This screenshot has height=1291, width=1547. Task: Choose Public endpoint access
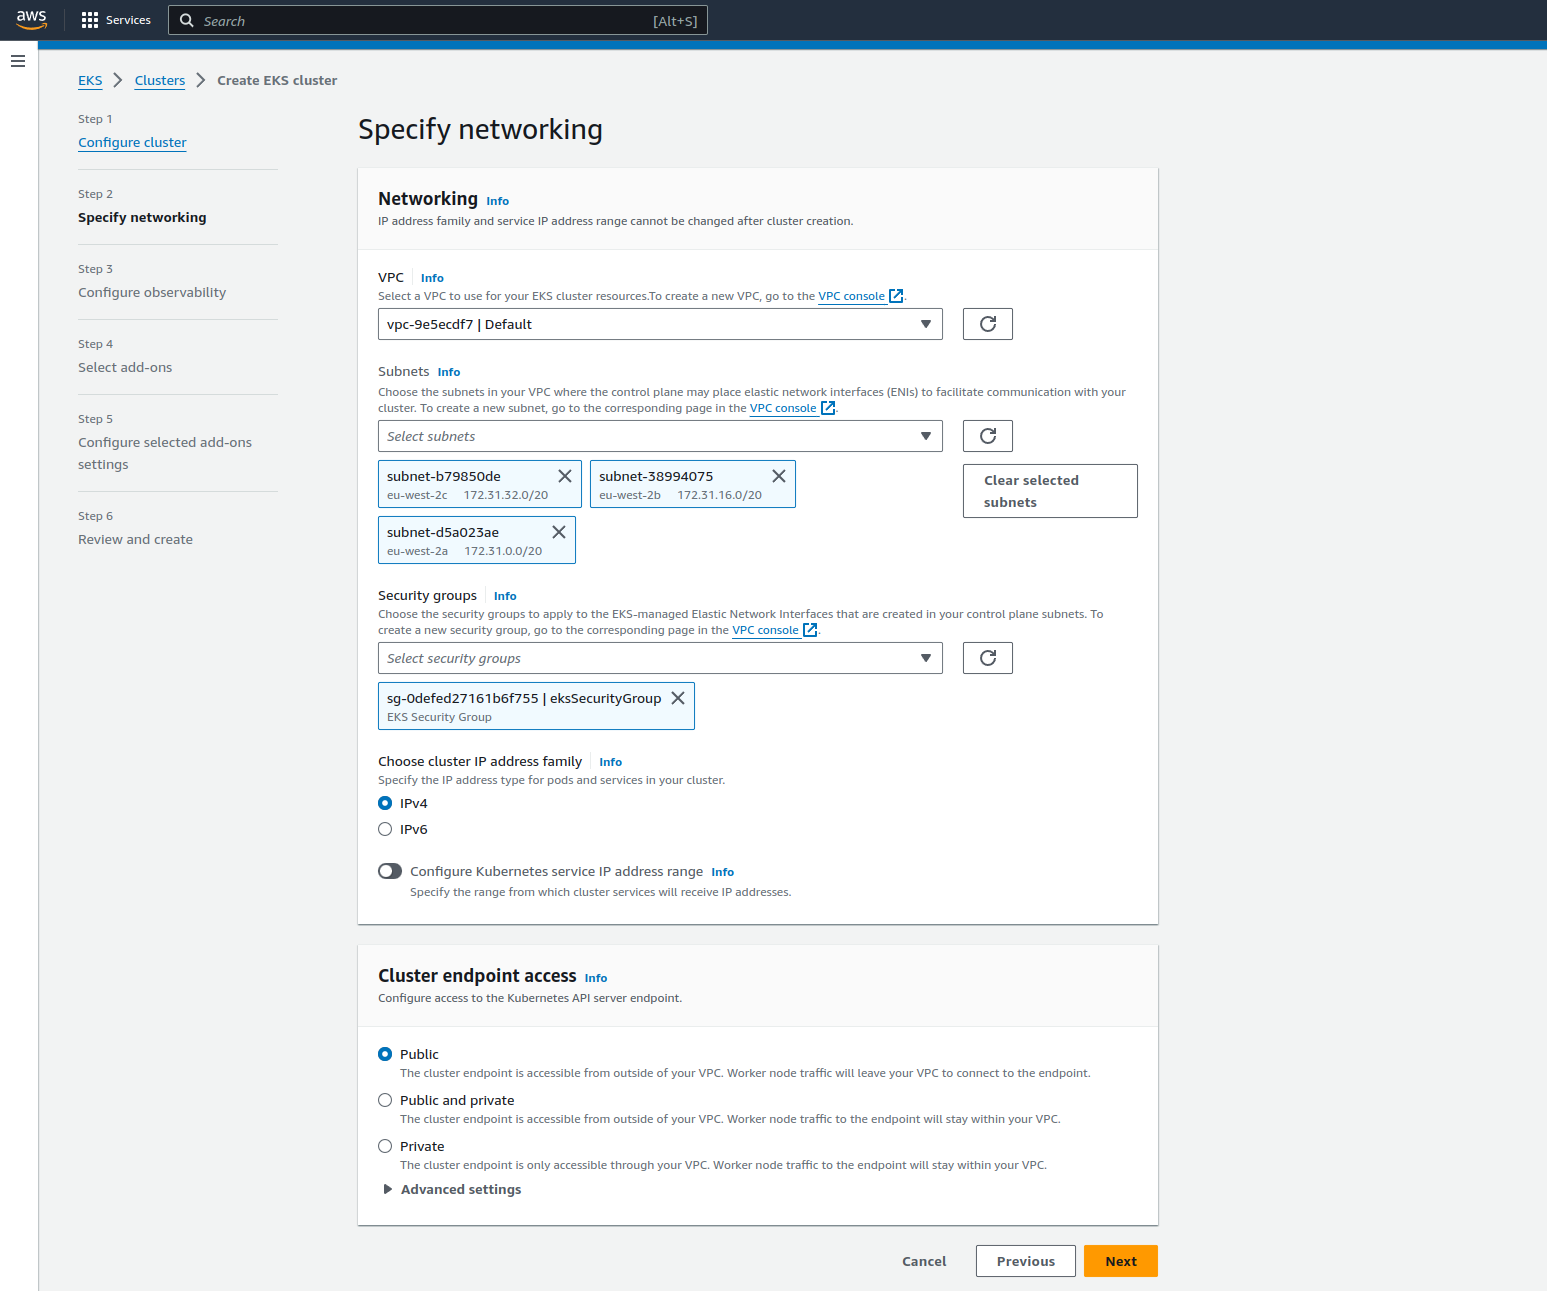pos(385,1054)
